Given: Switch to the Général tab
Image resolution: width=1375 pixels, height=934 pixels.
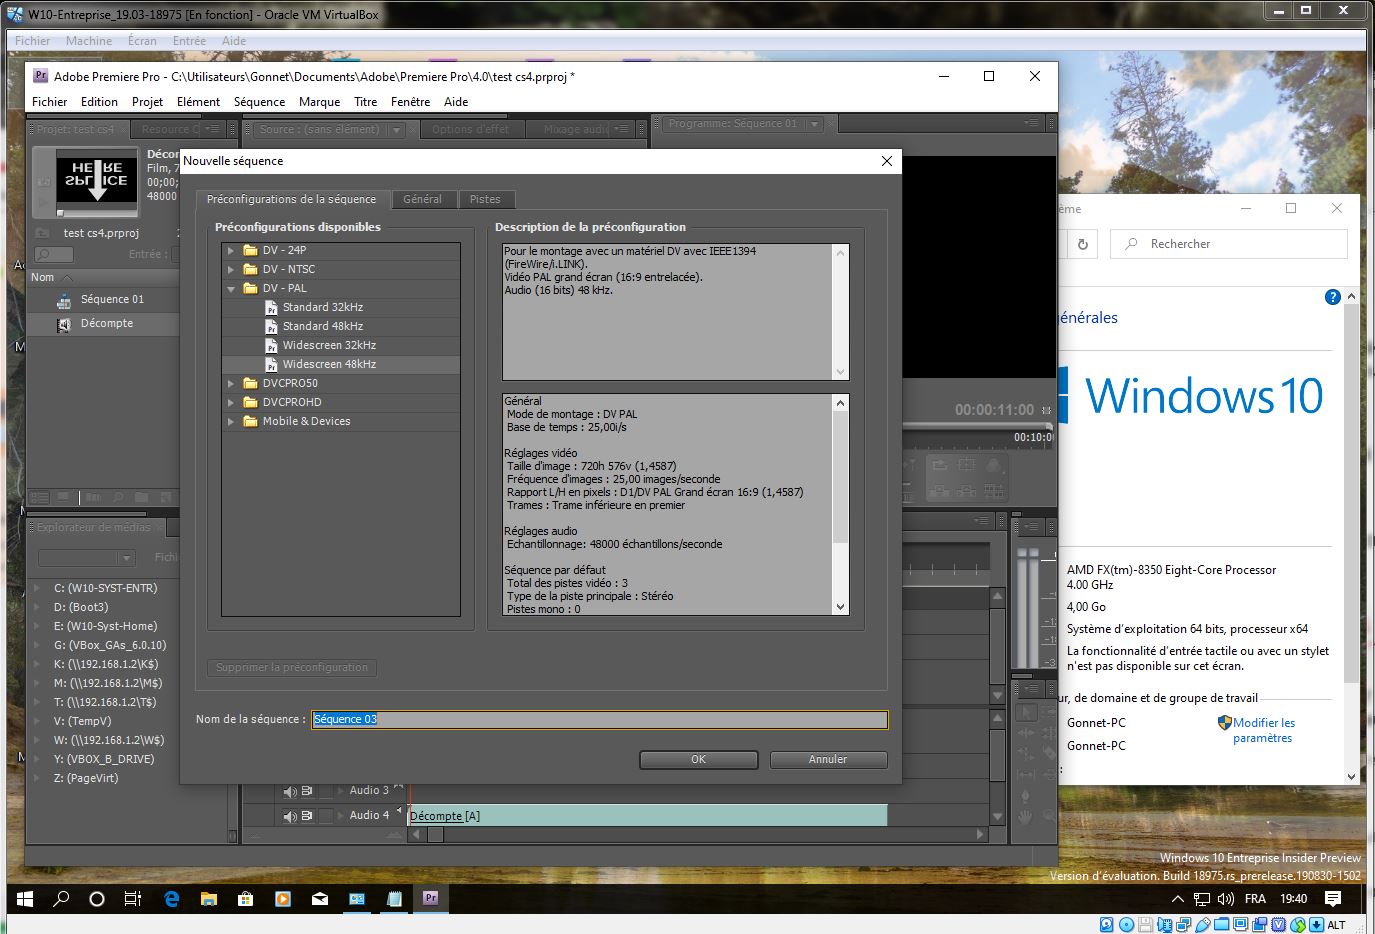Looking at the screenshot, I should point(422,199).
